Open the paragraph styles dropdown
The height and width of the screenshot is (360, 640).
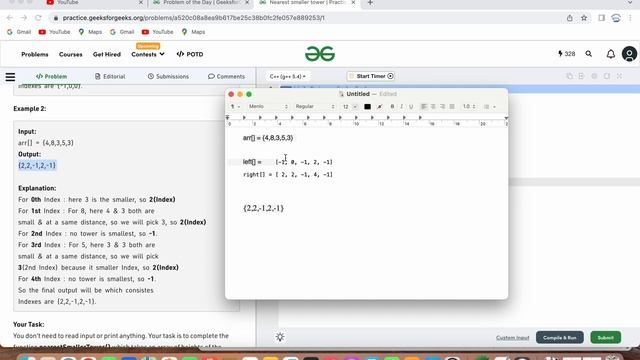[x=235, y=107]
